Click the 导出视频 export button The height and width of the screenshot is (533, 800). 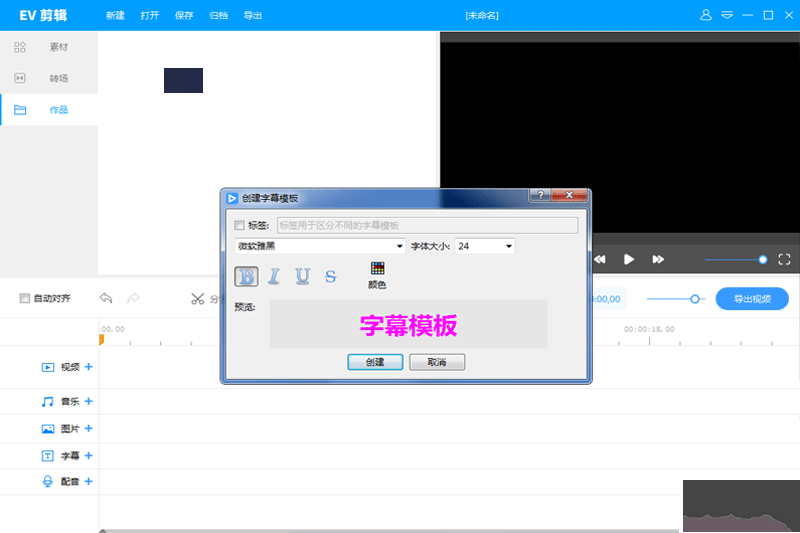tap(752, 299)
